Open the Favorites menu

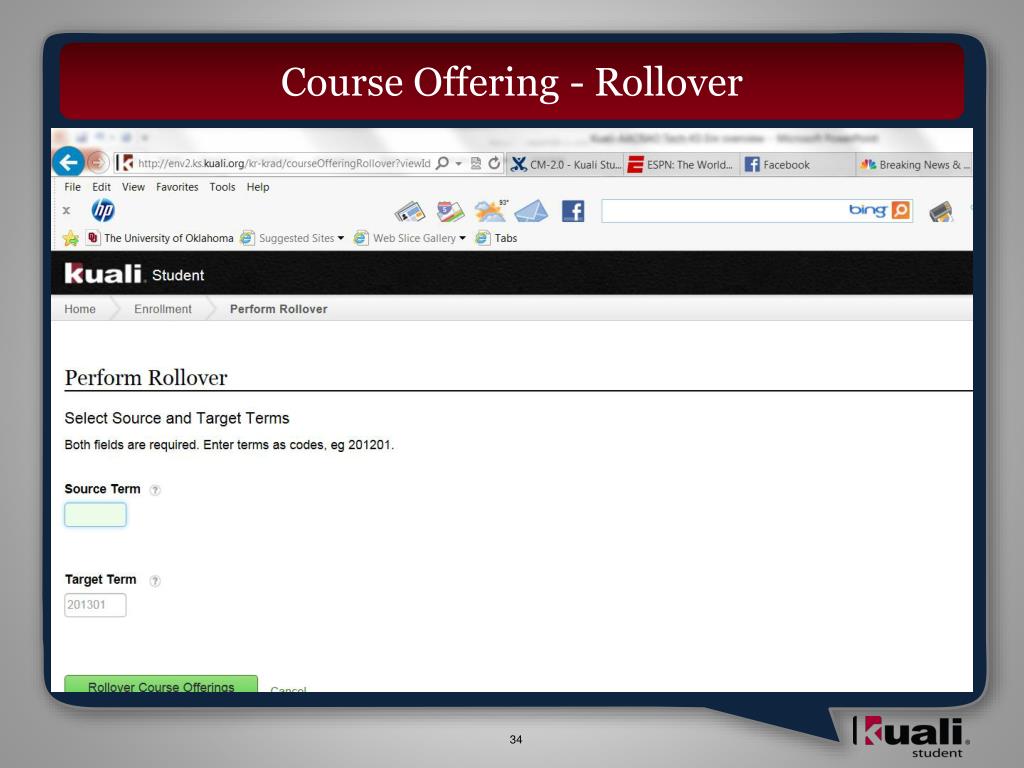(x=177, y=187)
